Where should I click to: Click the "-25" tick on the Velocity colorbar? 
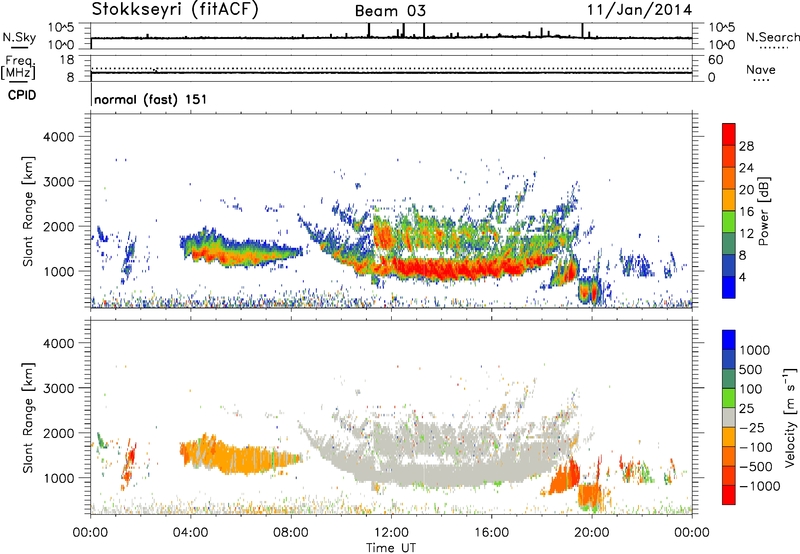coord(752,427)
